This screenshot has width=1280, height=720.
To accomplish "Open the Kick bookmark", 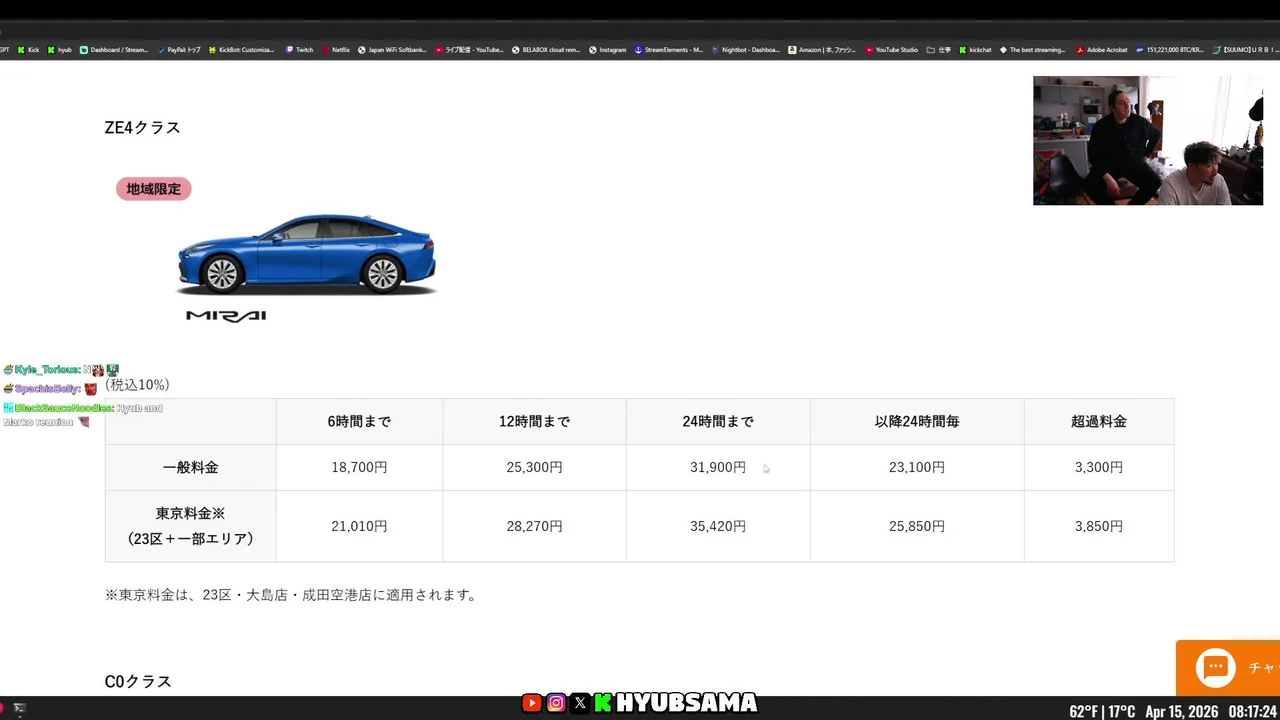I will (x=29, y=49).
